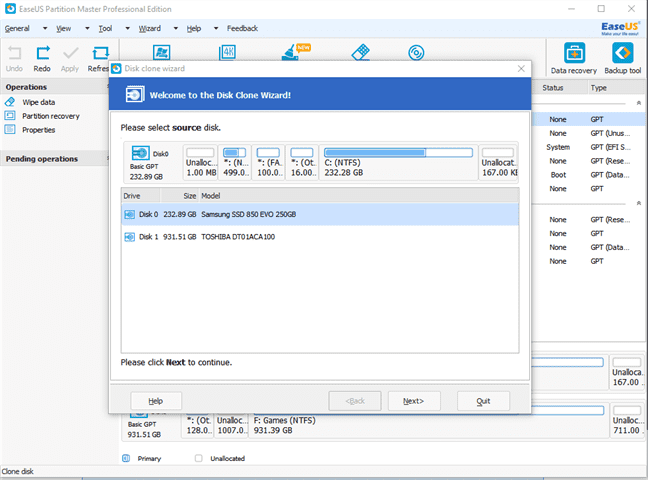This screenshot has height=480, width=648.
Task: Select the 711.00 Unallocated block on Disk 1
Action: (x=627, y=421)
